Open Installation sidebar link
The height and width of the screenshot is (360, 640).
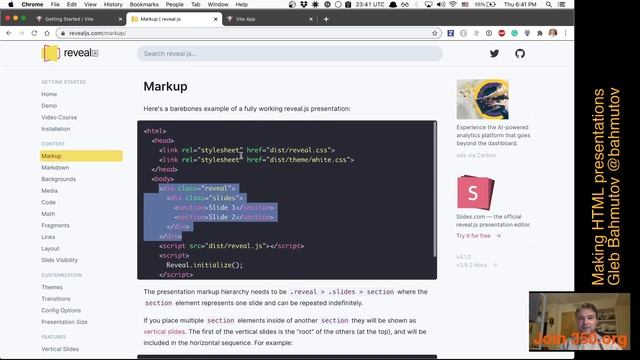pyautogui.click(x=56, y=129)
